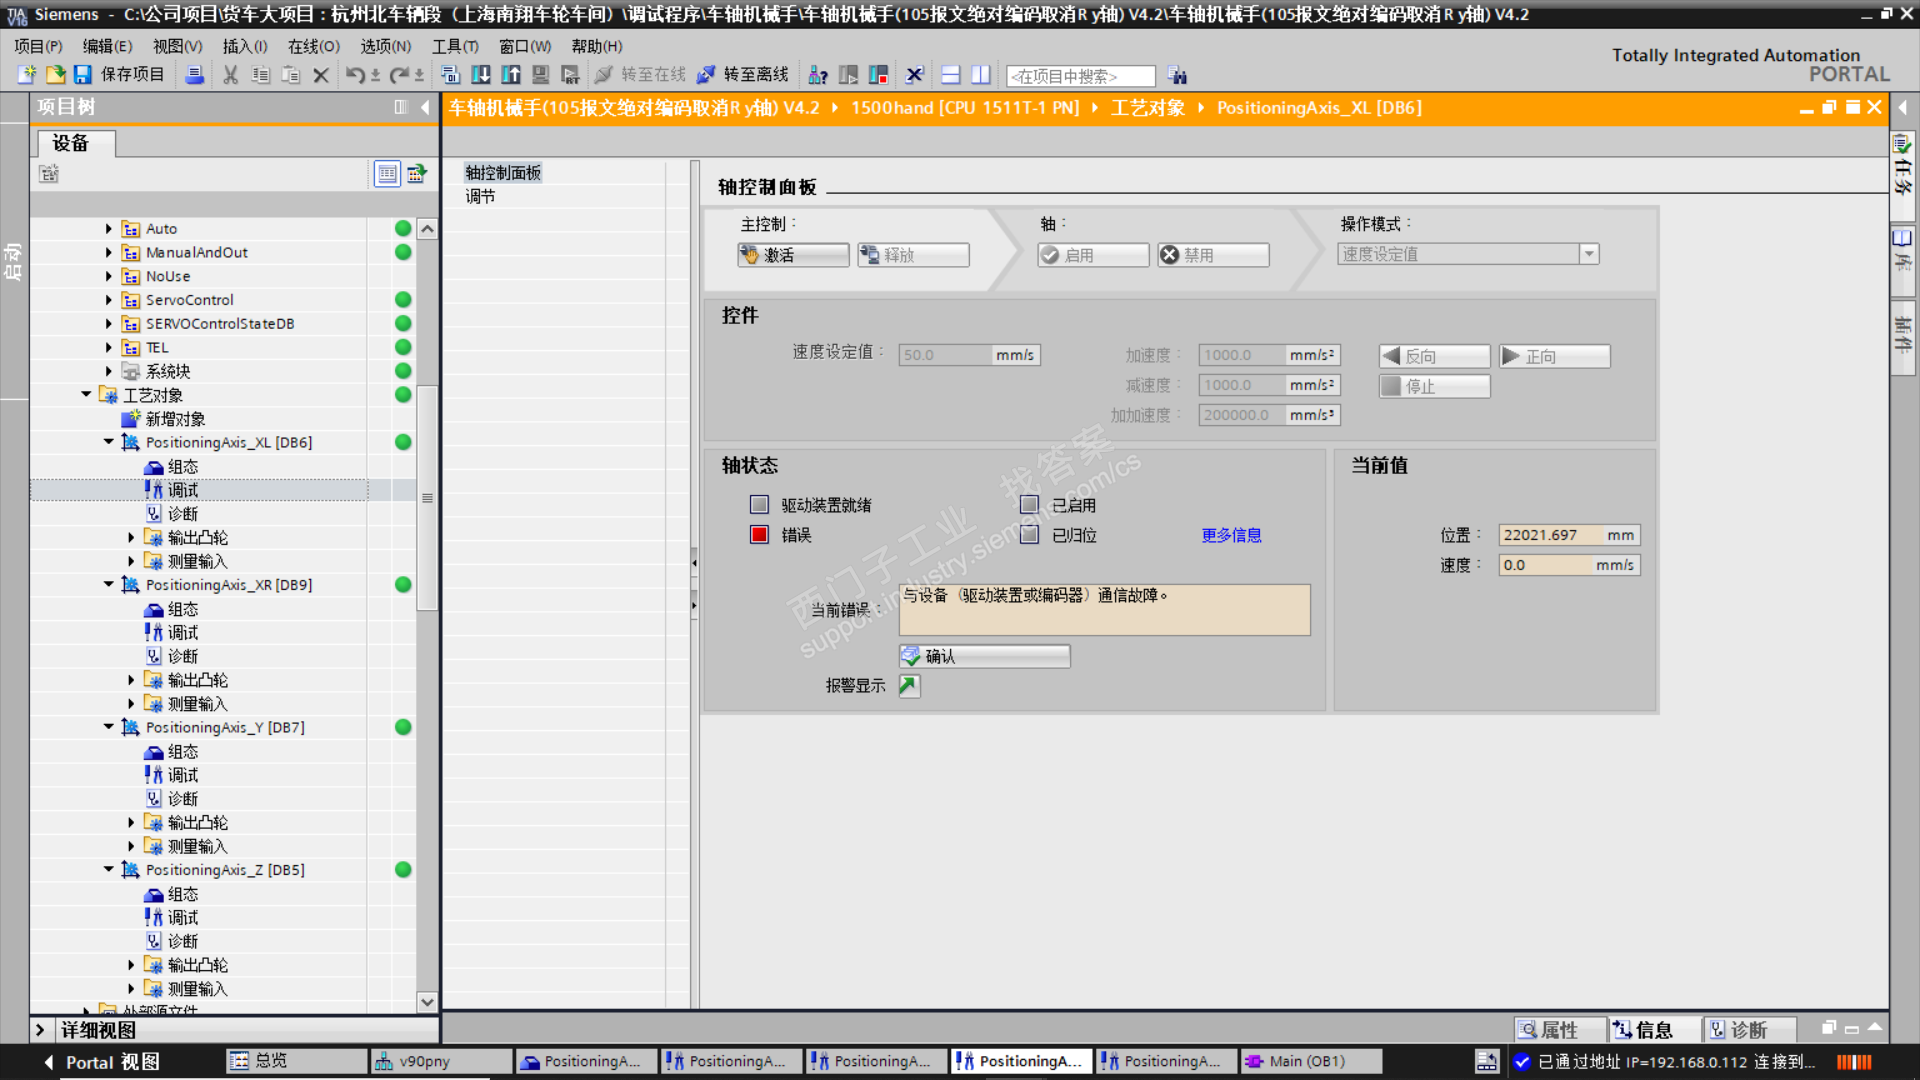The height and width of the screenshot is (1080, 1920).
Task: Toggle the 已启用 status checkbox
Action: (1029, 505)
